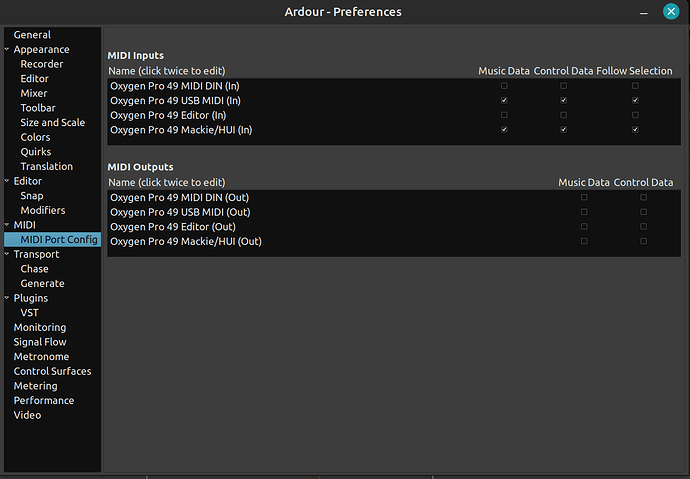Select Oxygen Pro 49 Mackie/HUI (Out) port name
Screen dimensions: 690x479
[x=185, y=241]
